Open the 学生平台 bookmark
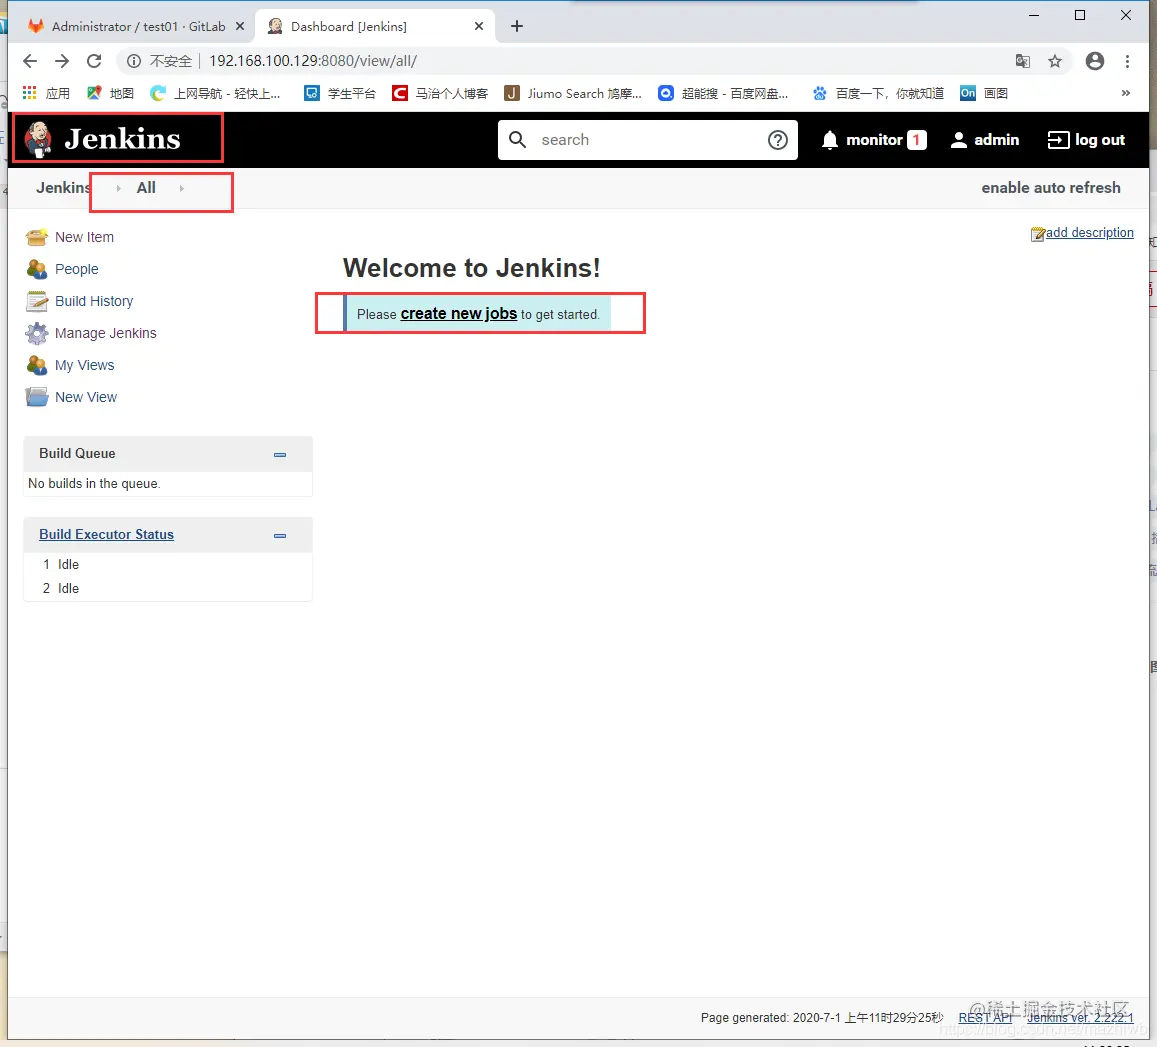 pyautogui.click(x=340, y=93)
